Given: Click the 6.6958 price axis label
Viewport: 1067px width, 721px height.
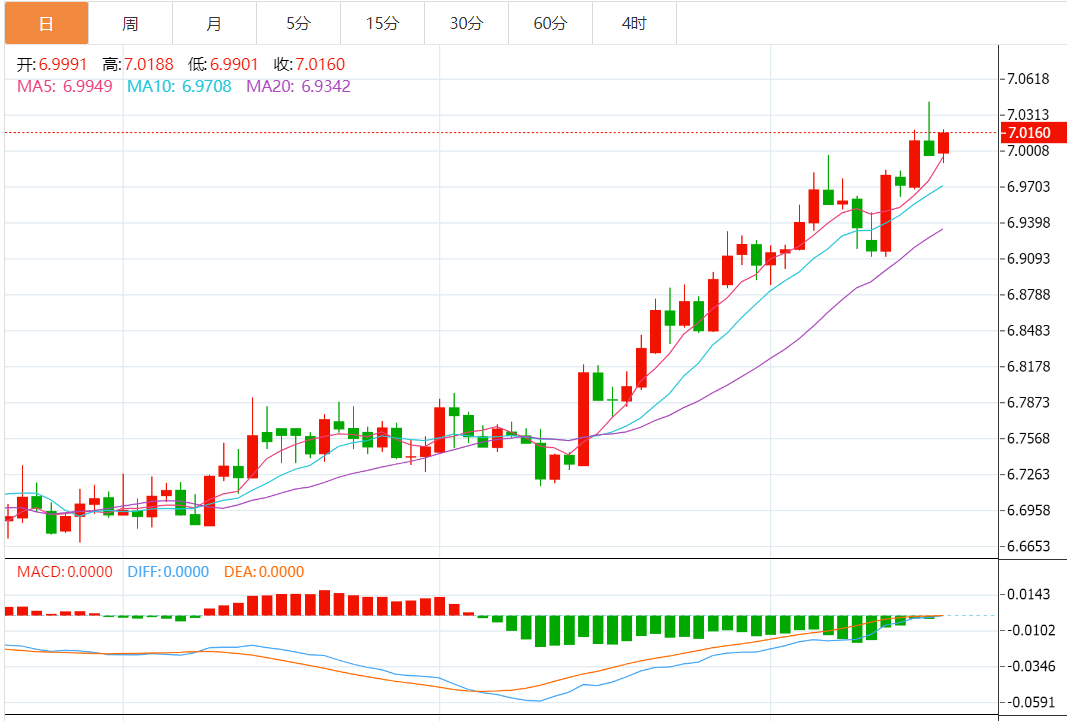Looking at the screenshot, I should point(1028,511).
